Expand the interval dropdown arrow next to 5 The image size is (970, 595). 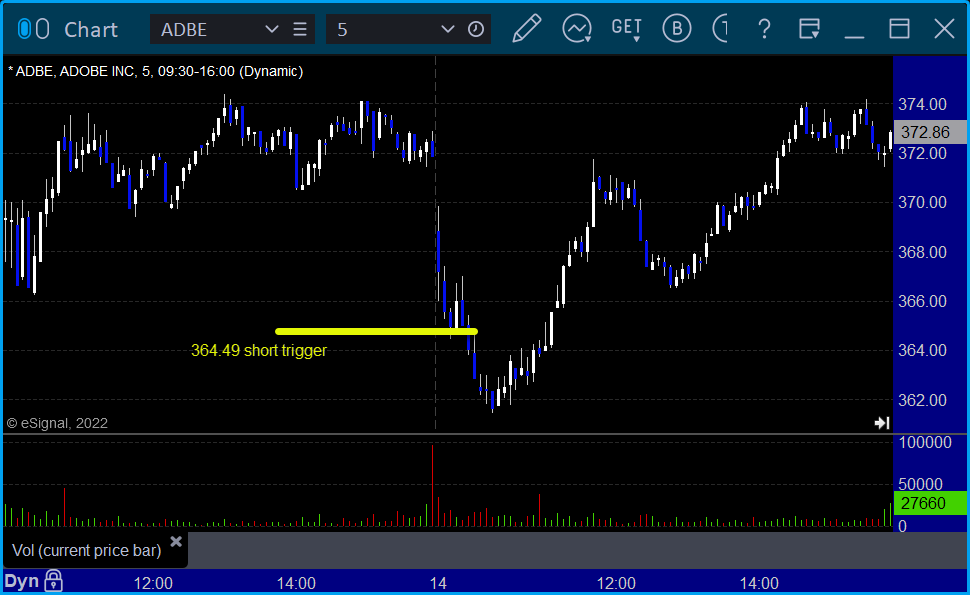tap(447, 29)
